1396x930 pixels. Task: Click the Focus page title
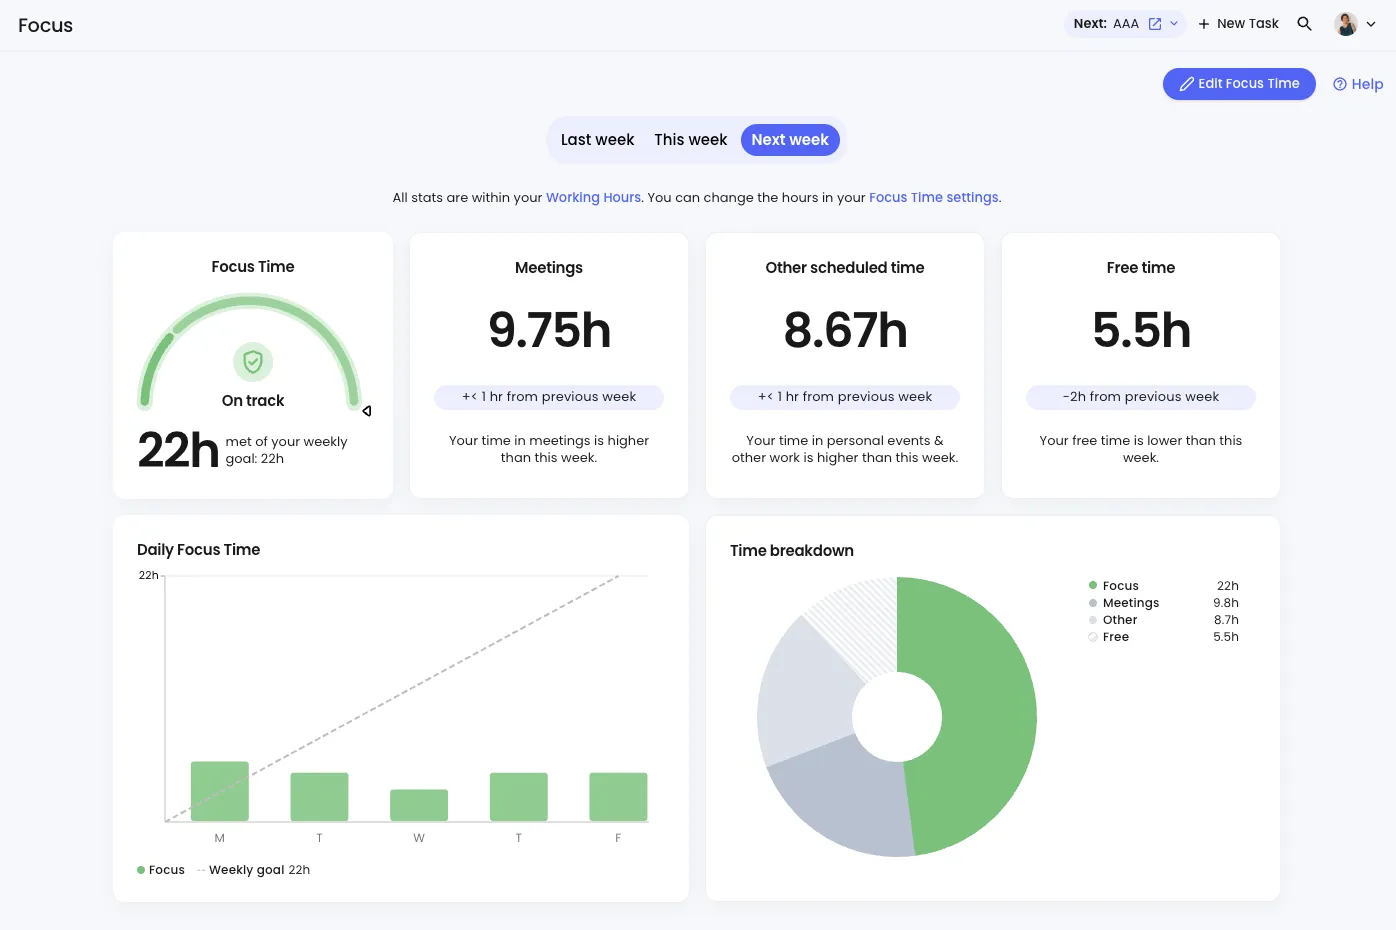point(46,25)
